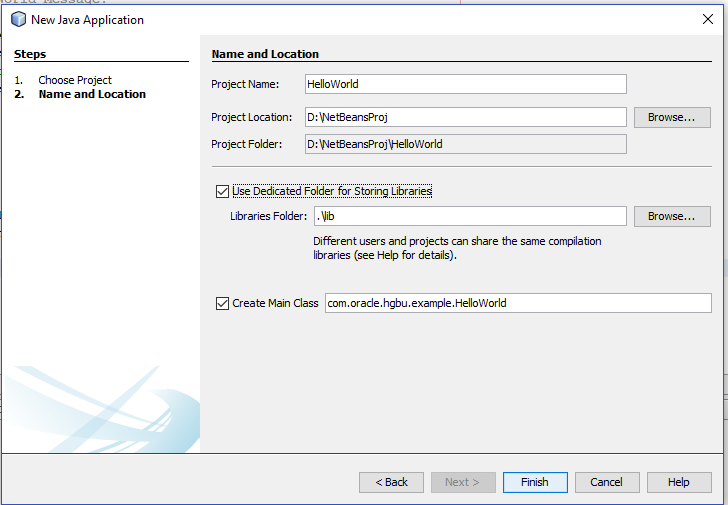Browse for the libraries folder
The height and width of the screenshot is (505, 728).
672,216
